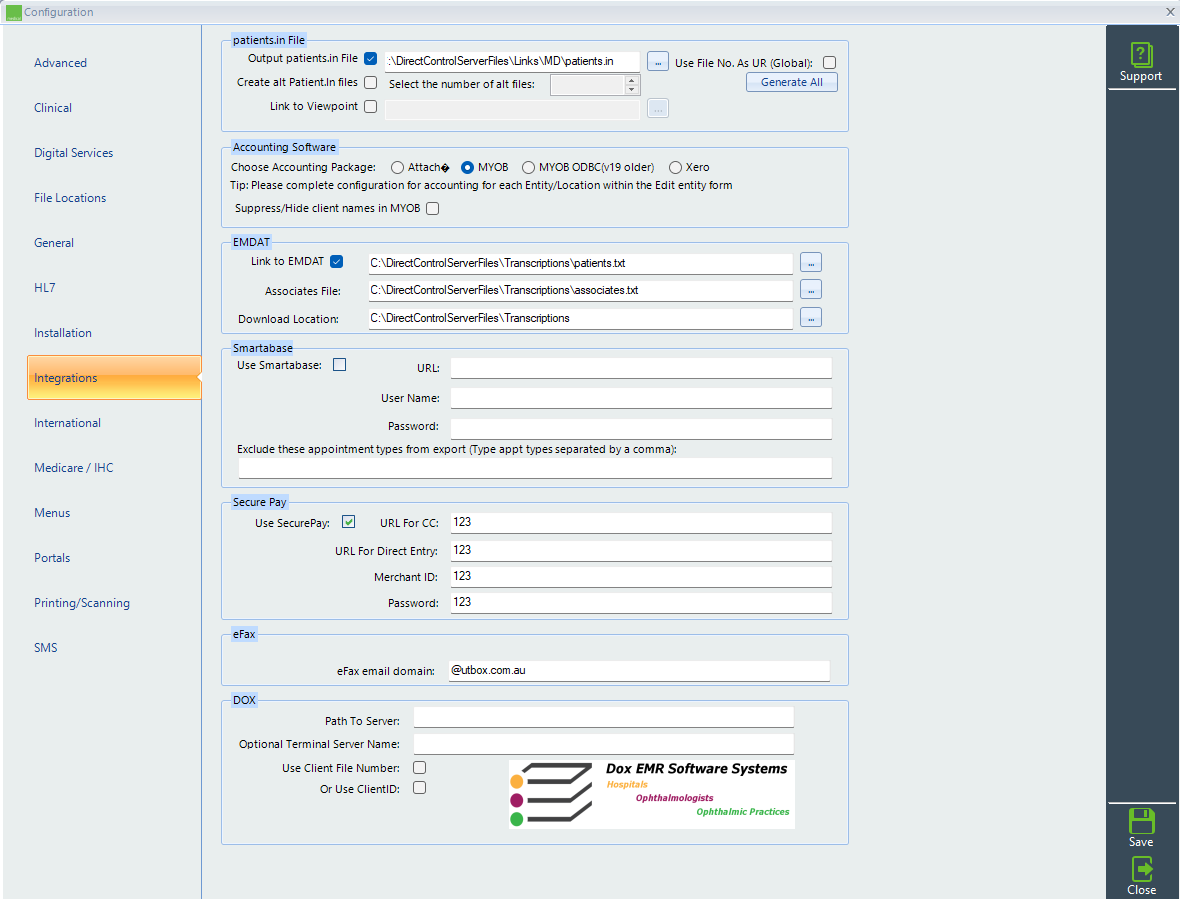
Task: Click the Merchant ID field
Action: point(641,576)
